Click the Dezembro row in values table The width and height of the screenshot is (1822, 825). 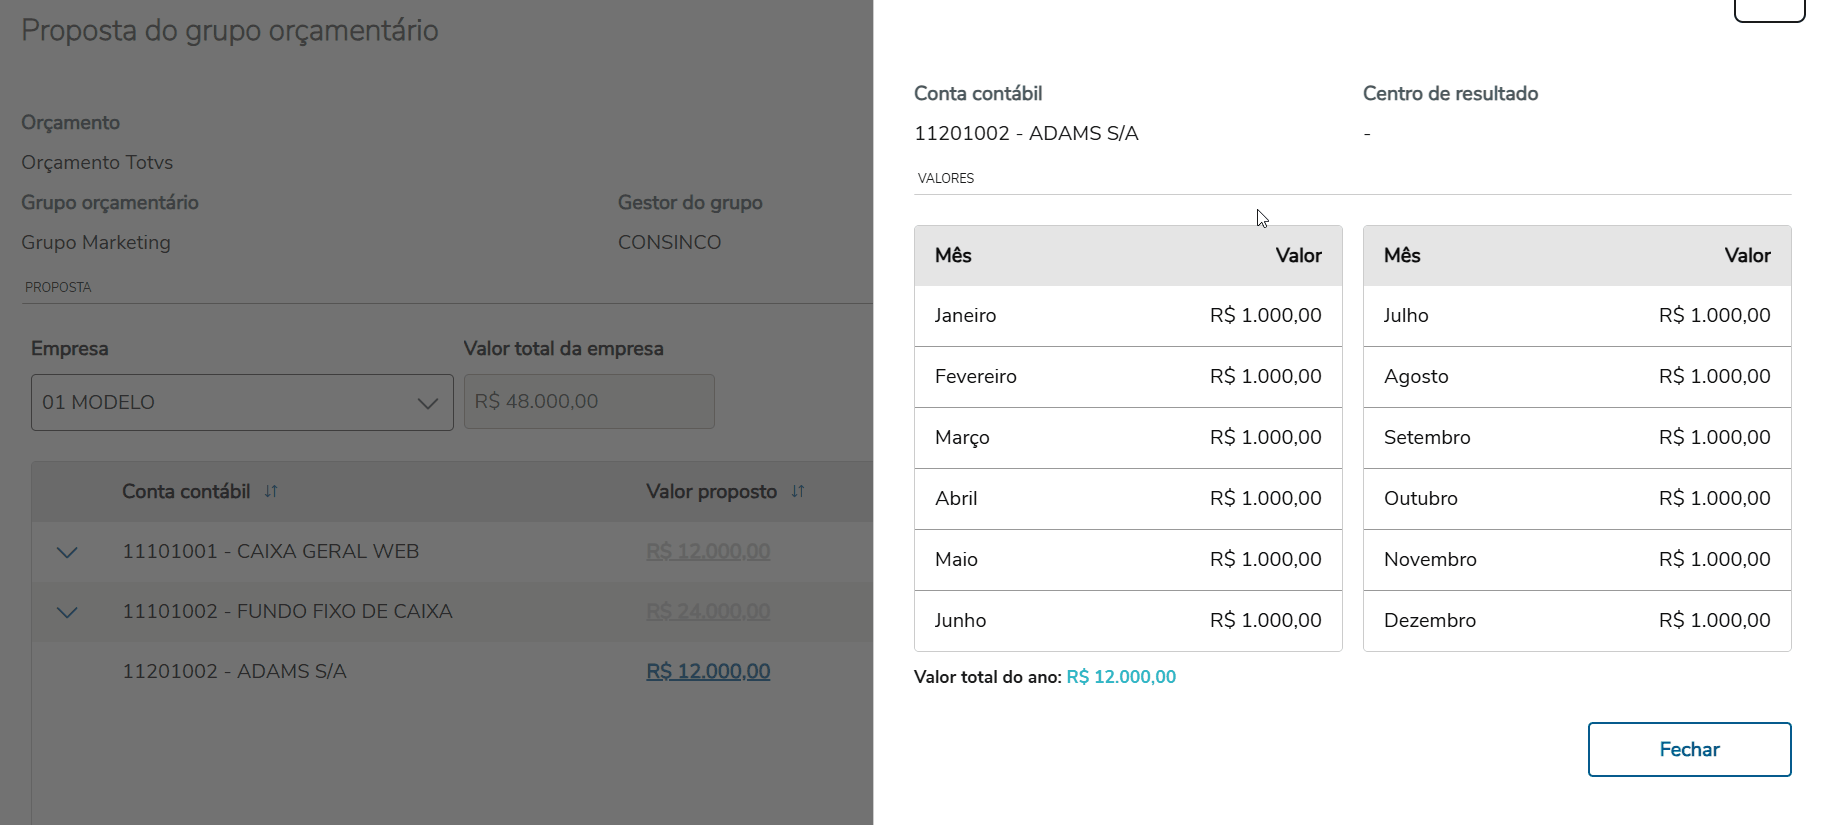(1576, 621)
